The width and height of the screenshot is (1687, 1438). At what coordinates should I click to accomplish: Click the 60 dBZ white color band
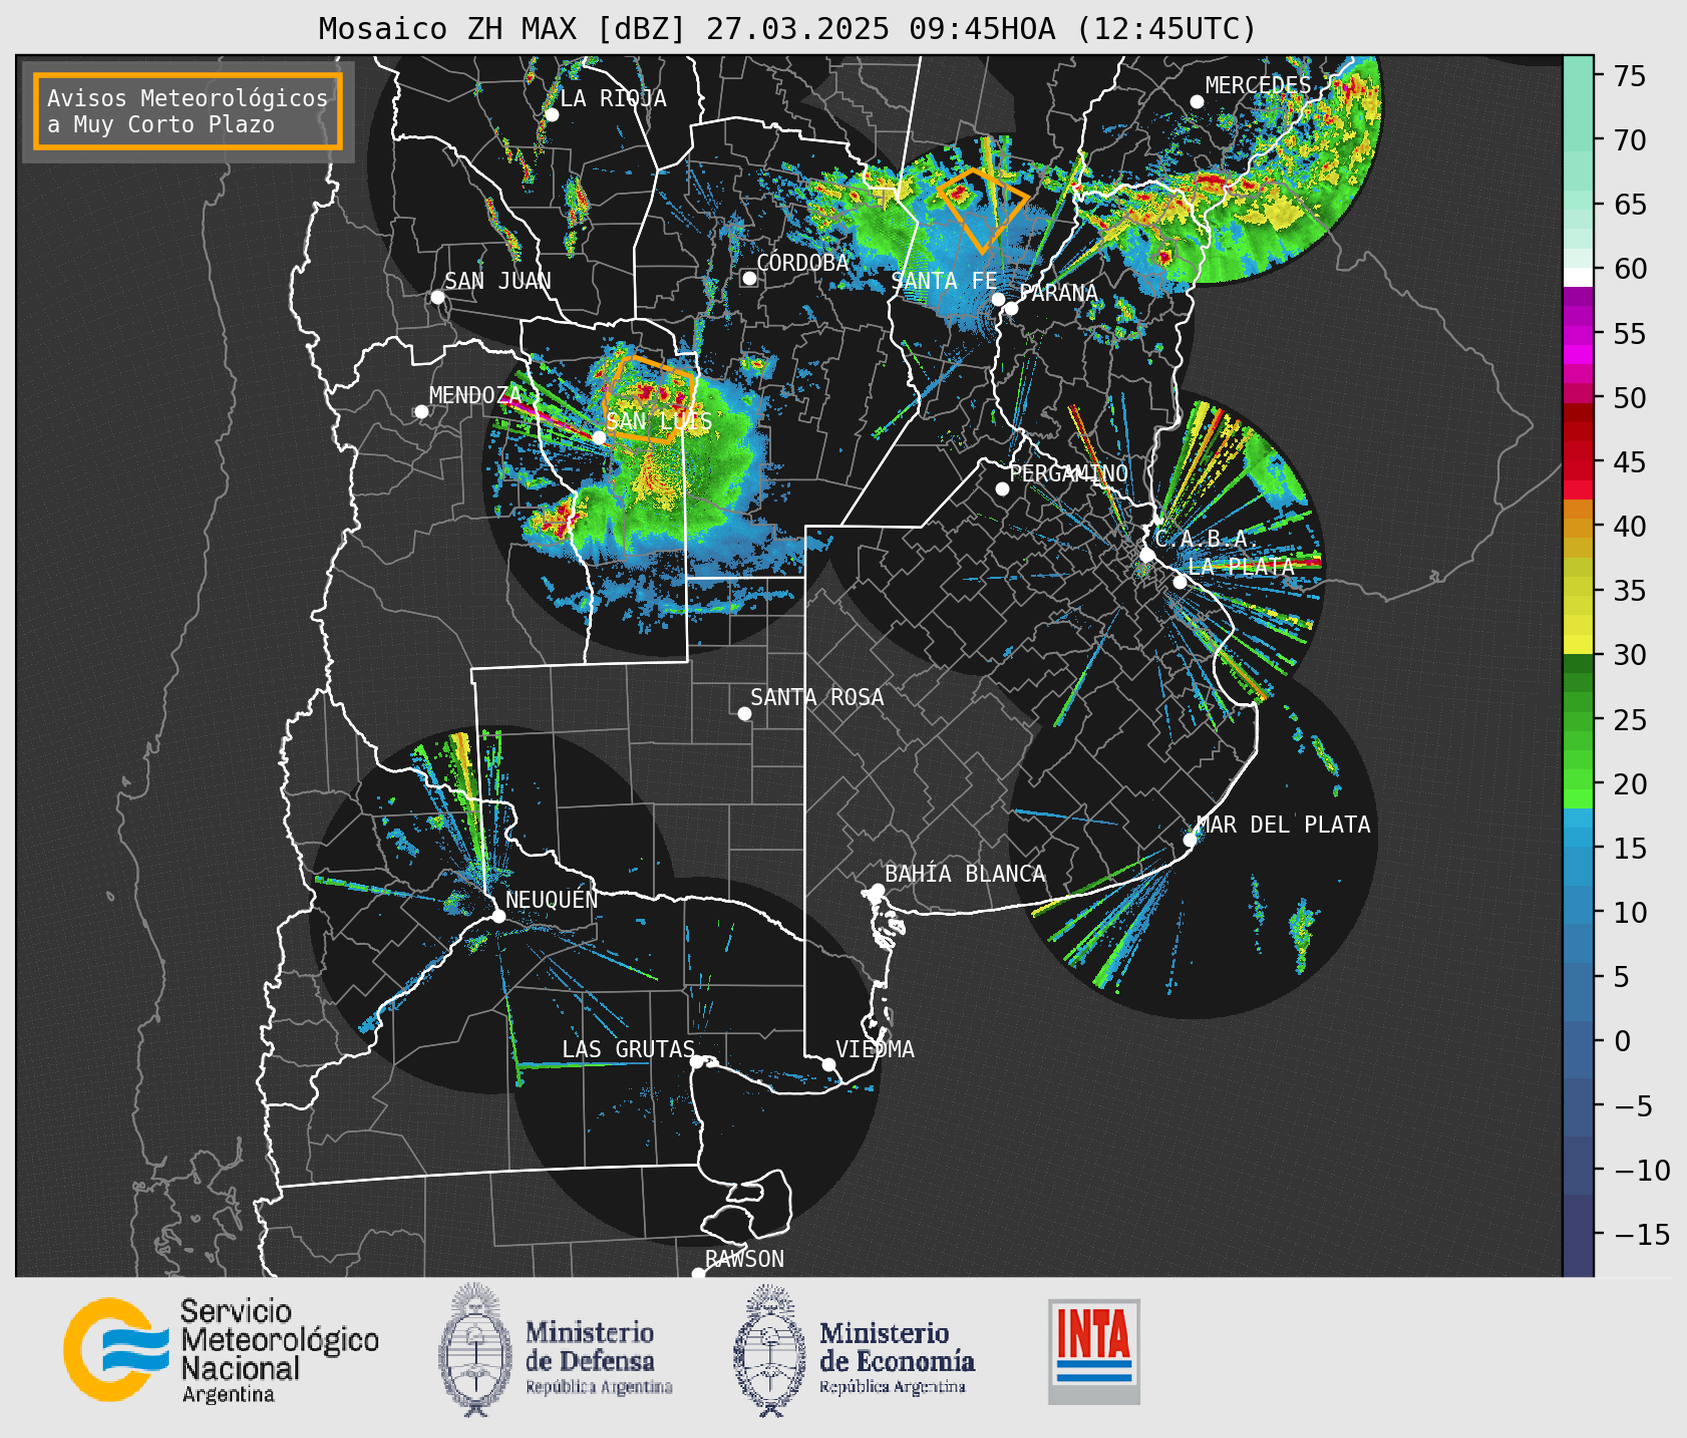click(x=1578, y=277)
